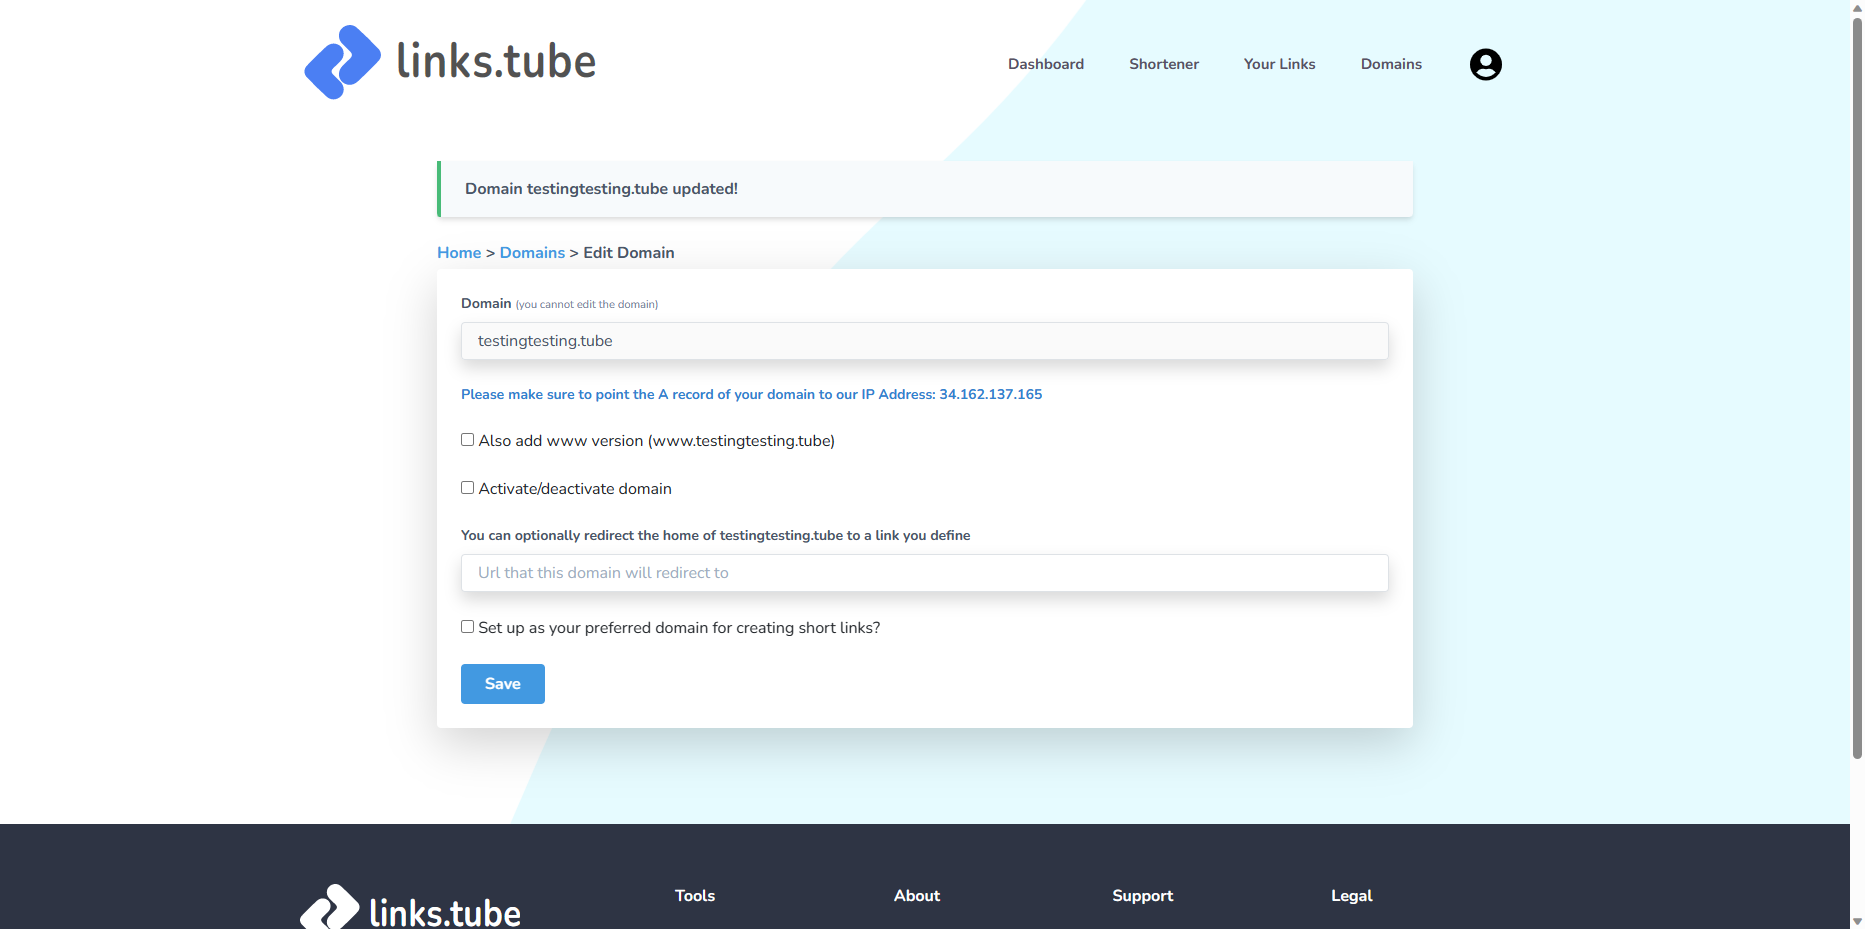Click the footer Support heading
The image size is (1865, 929).
[1142, 896]
